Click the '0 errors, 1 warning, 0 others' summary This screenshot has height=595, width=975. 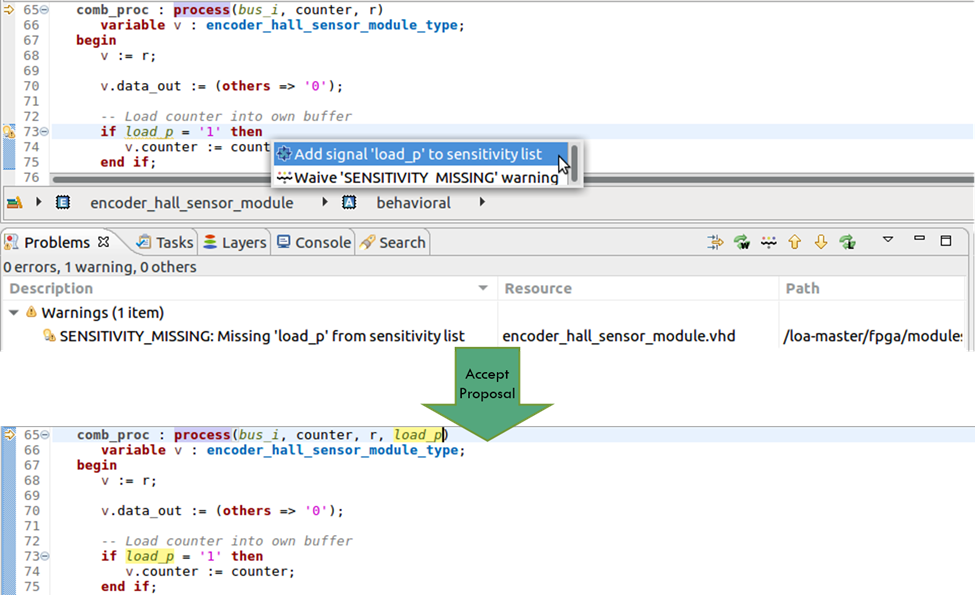(99, 267)
